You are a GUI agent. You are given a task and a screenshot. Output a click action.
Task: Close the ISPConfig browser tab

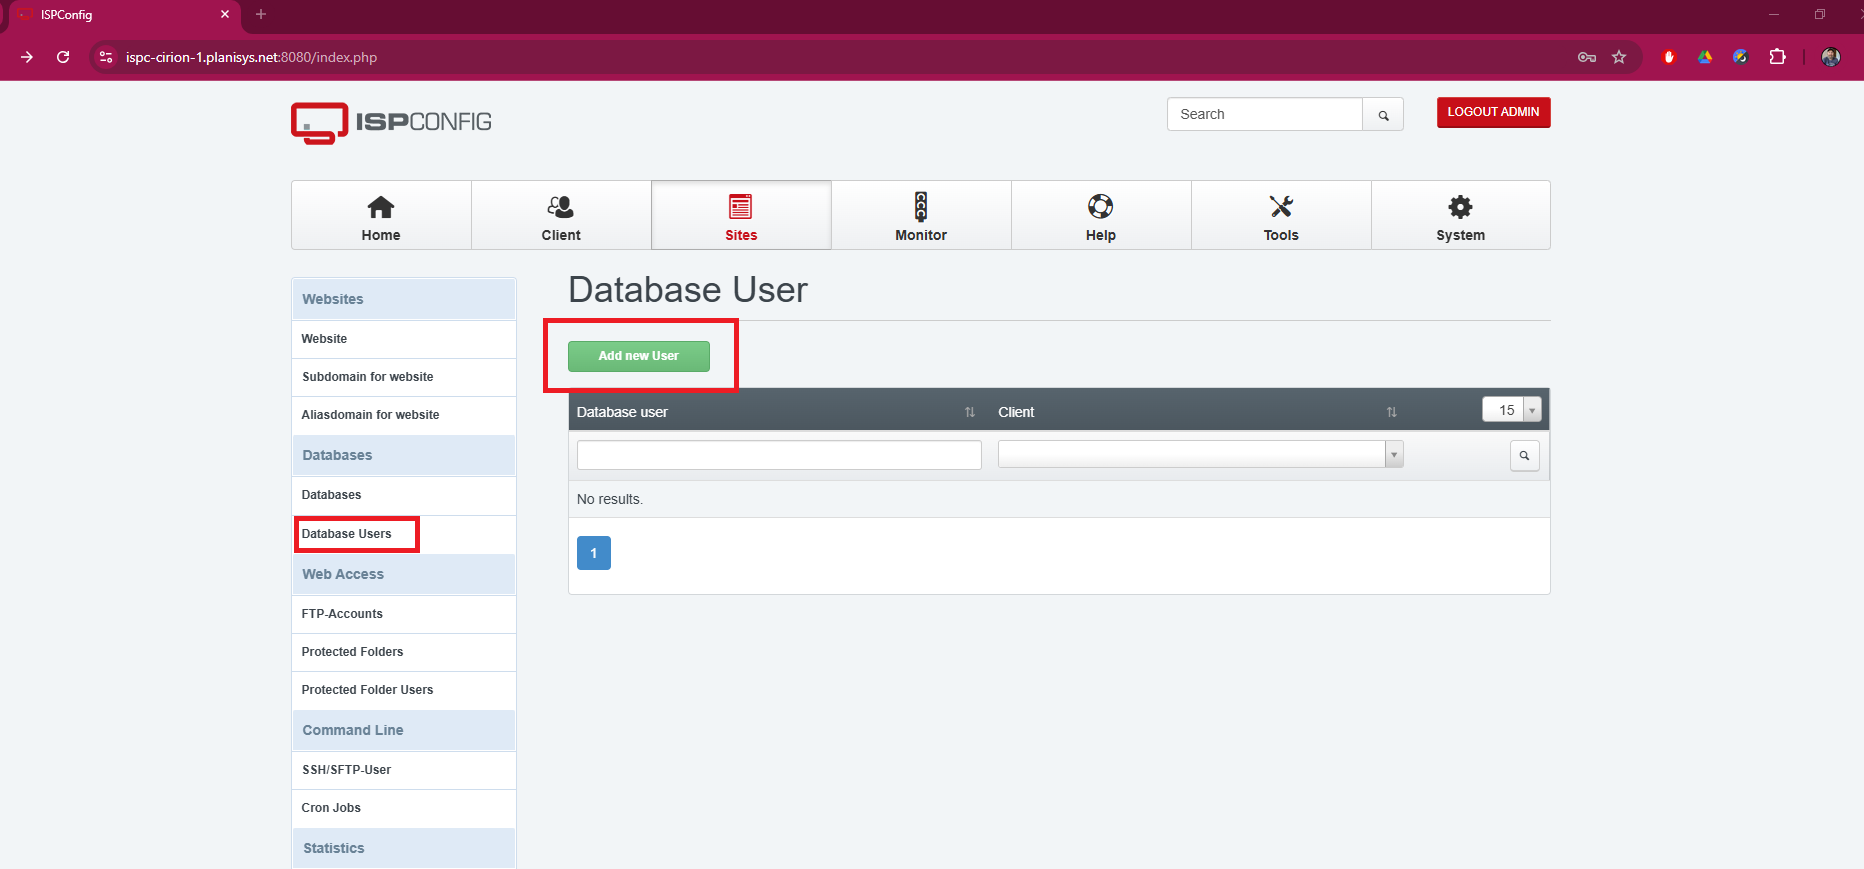tap(225, 14)
